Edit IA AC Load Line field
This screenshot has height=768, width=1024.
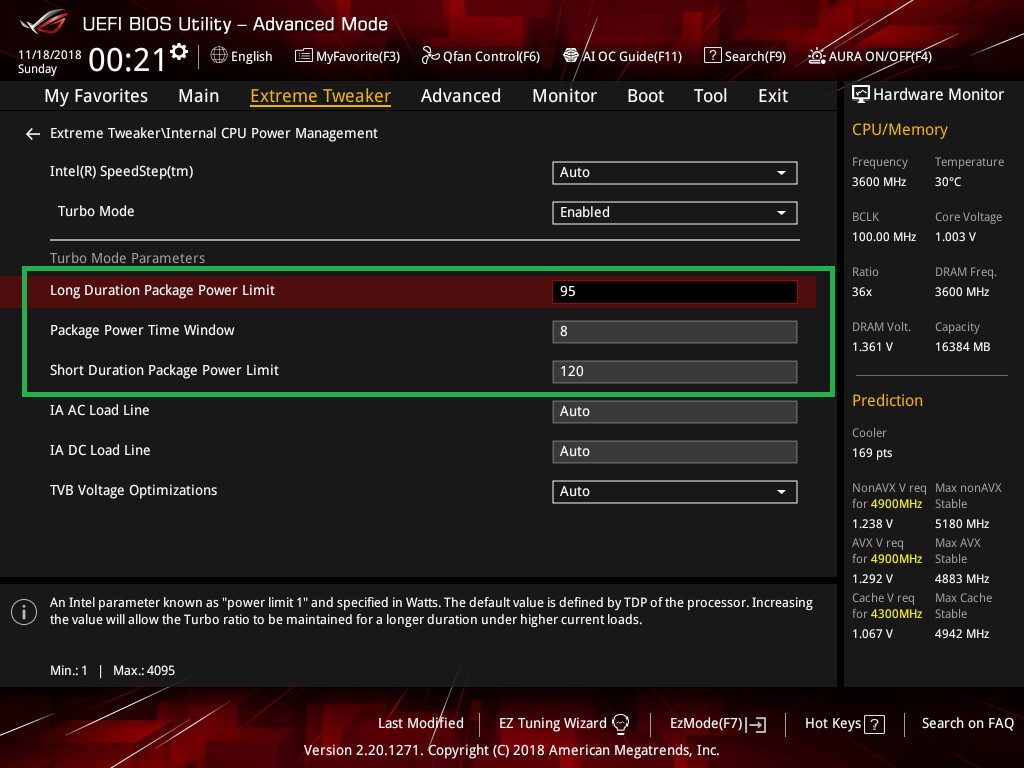click(675, 411)
